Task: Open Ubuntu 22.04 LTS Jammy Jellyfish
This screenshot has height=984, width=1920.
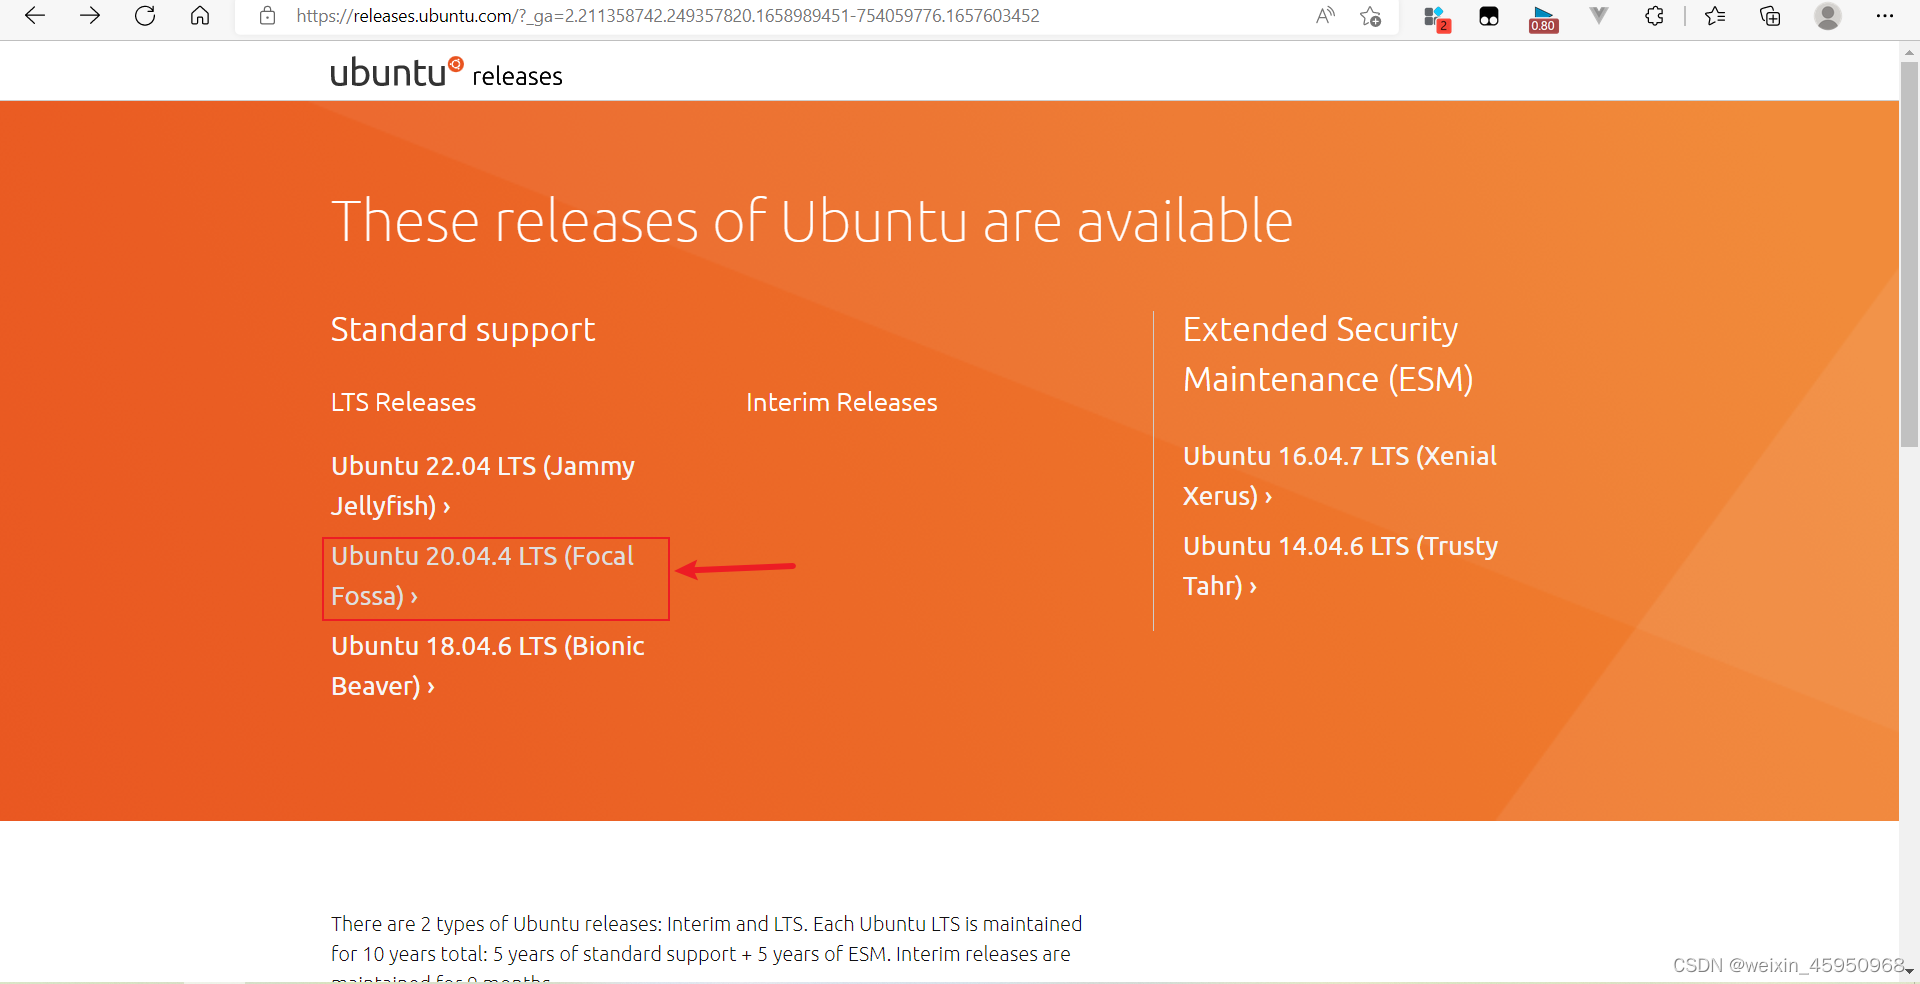Action: point(483,485)
